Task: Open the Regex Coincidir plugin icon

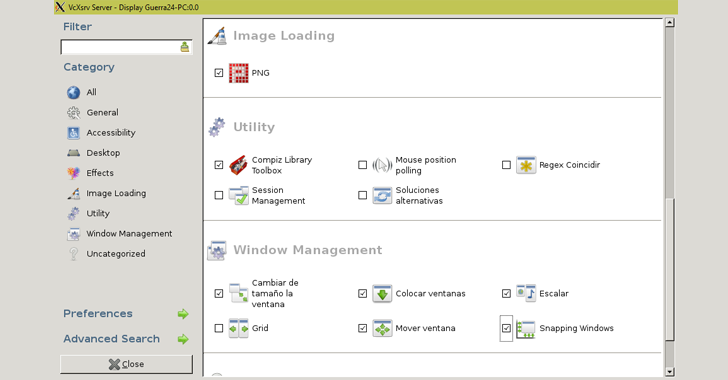Action: (526, 165)
